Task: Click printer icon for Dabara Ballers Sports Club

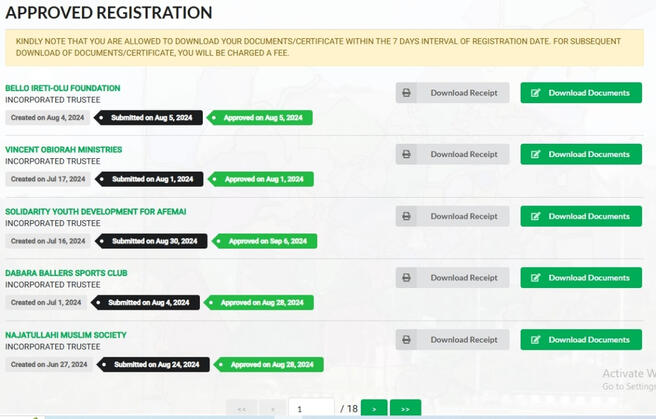Action: point(406,278)
